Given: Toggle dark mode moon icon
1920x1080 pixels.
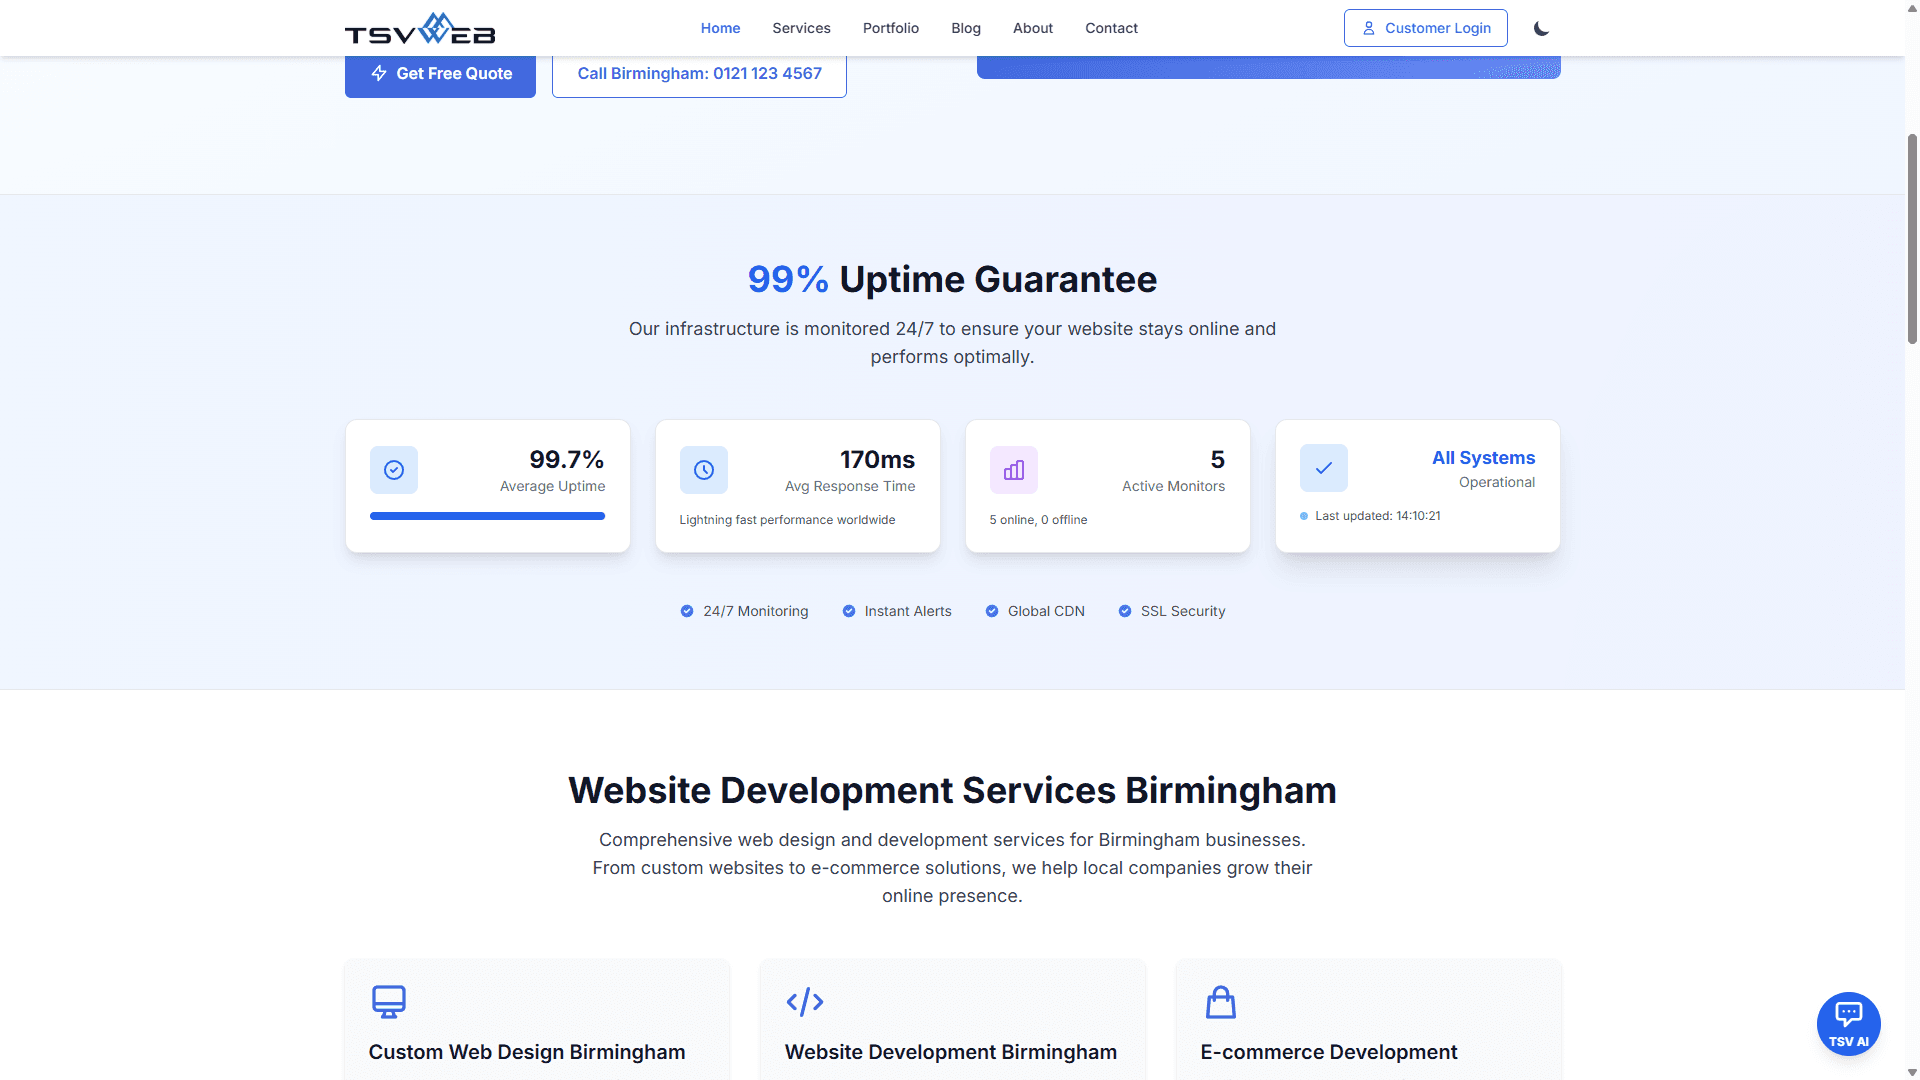Looking at the screenshot, I should click(1541, 28).
